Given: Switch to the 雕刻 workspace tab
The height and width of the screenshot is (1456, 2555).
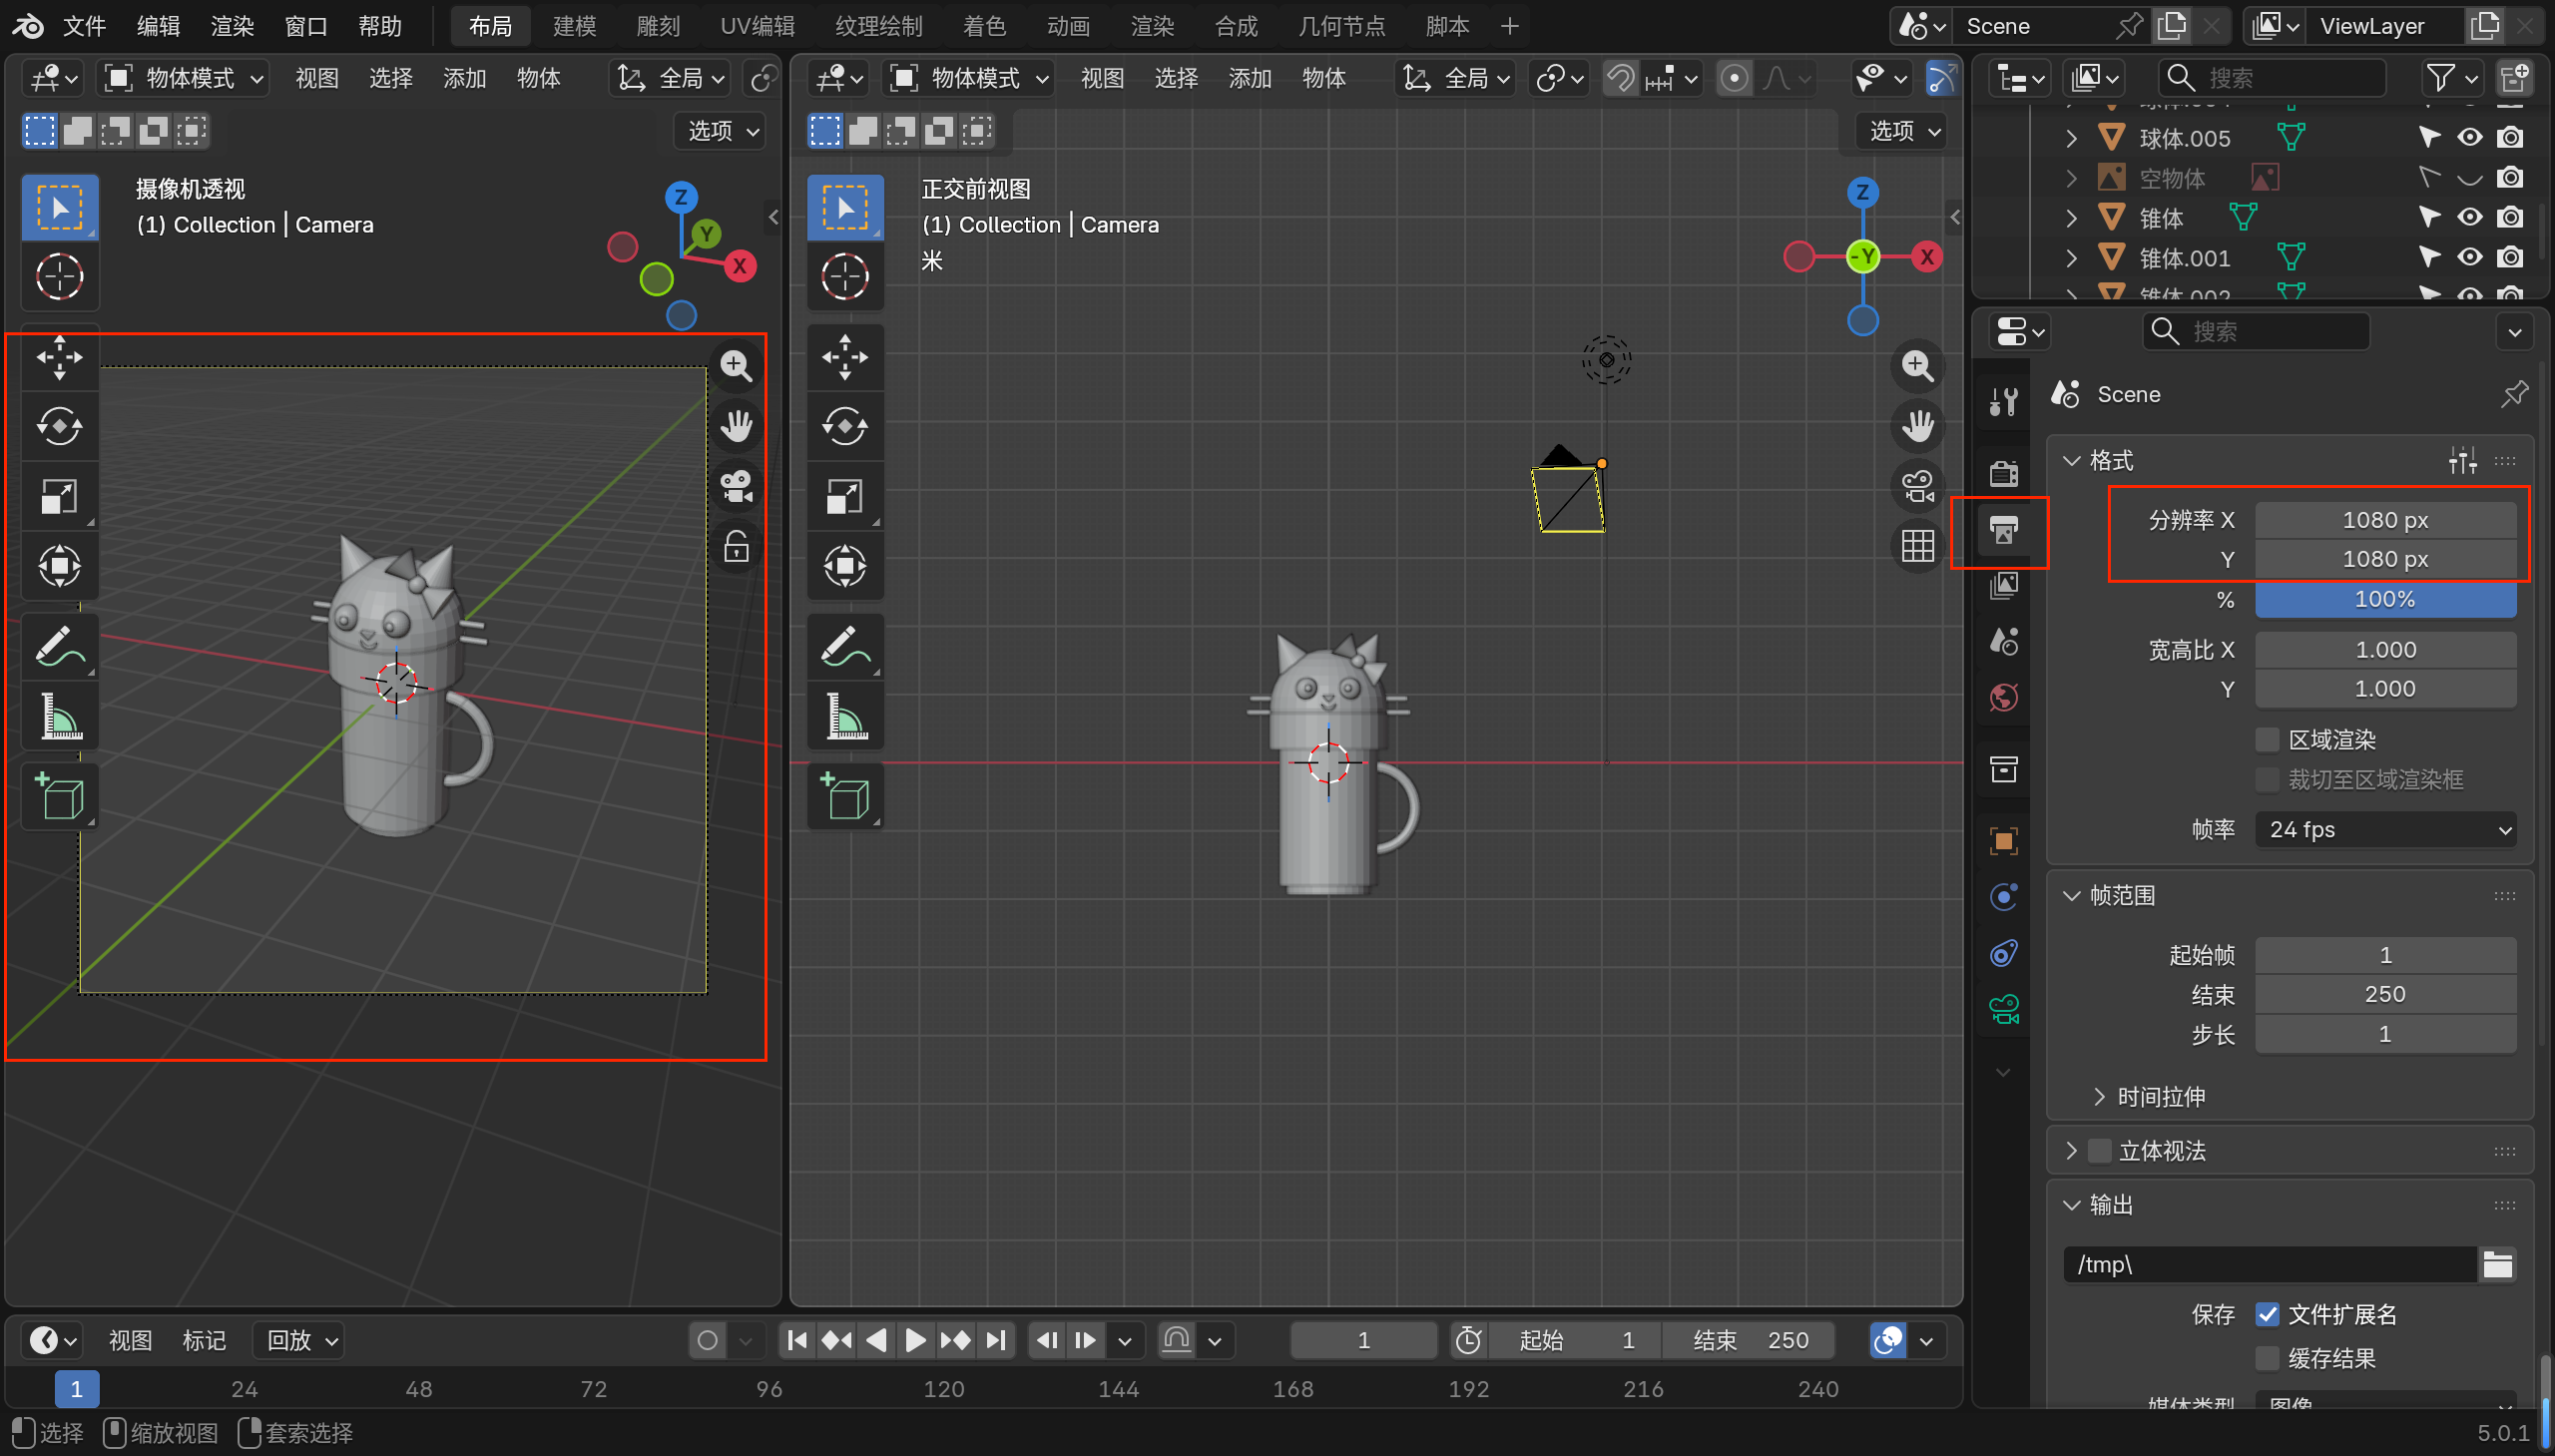Looking at the screenshot, I should [658, 26].
